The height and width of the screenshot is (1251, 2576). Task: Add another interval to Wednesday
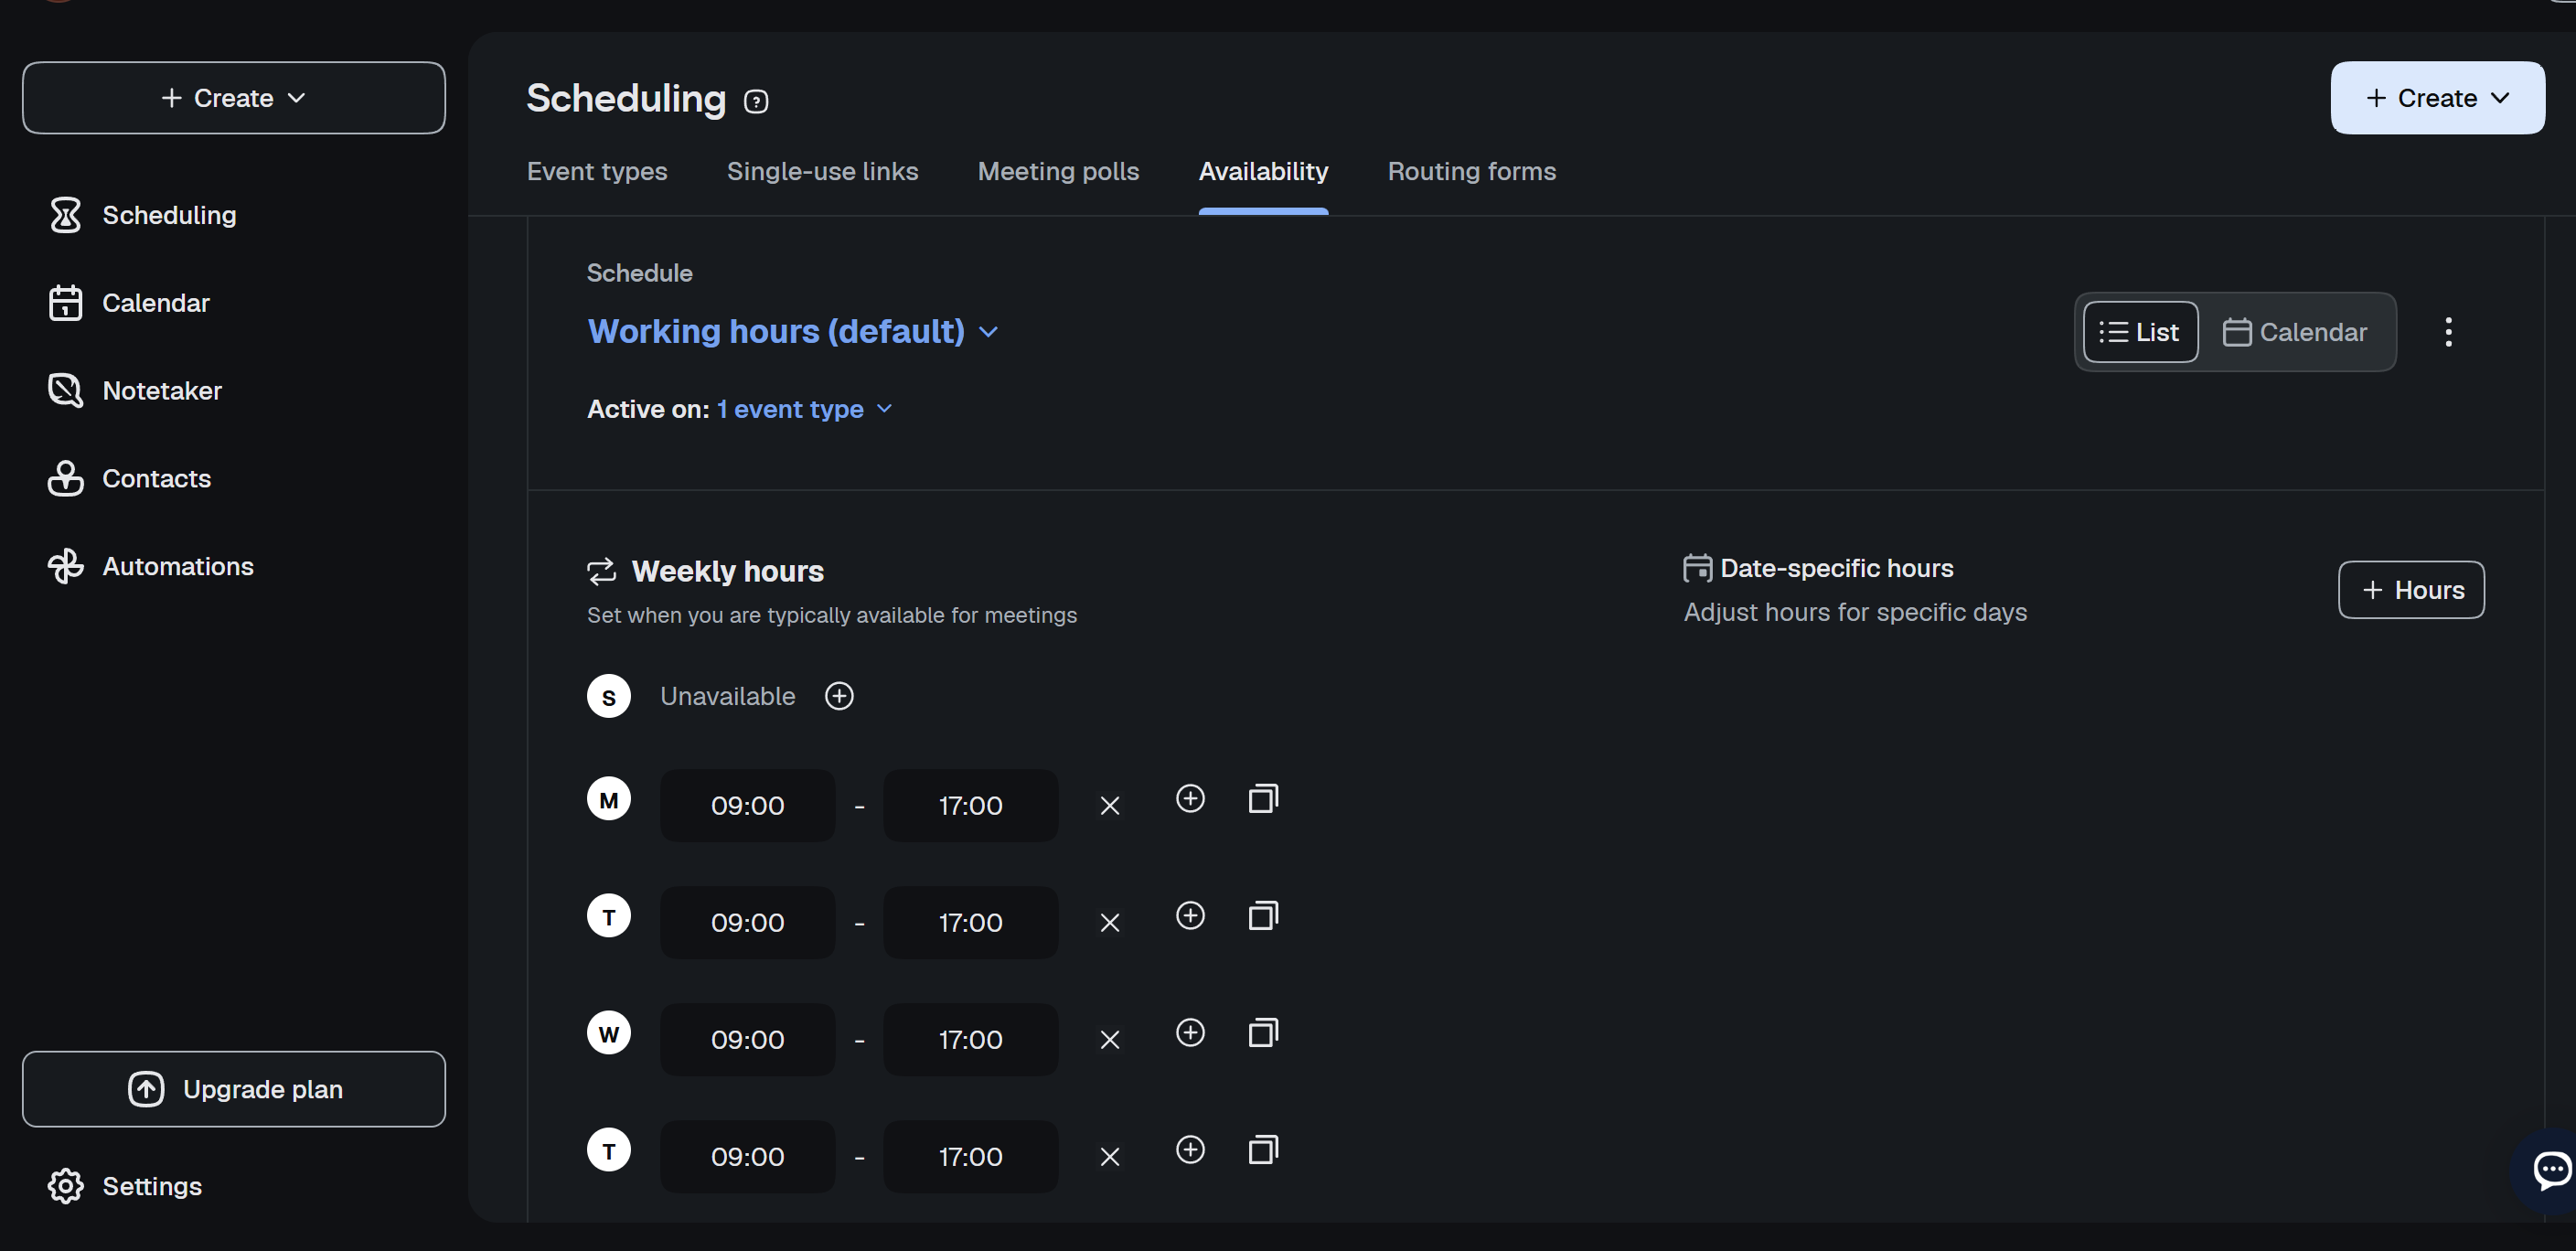click(1190, 1032)
